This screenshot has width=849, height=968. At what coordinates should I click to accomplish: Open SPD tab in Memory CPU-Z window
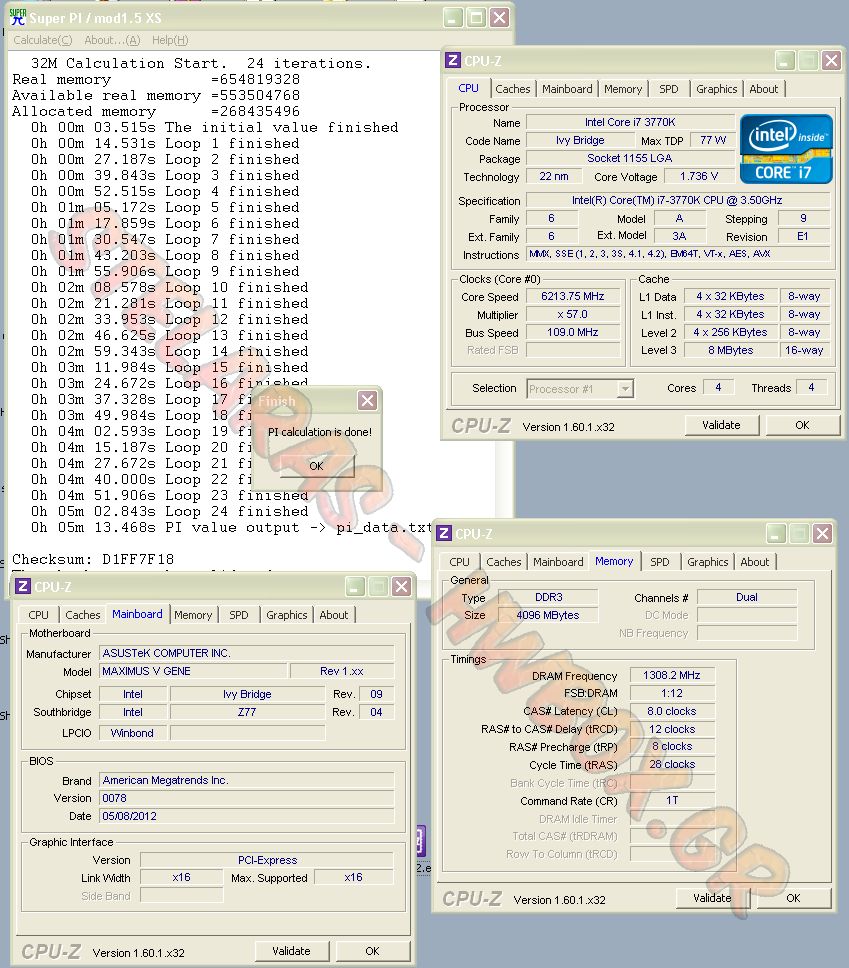pos(659,562)
